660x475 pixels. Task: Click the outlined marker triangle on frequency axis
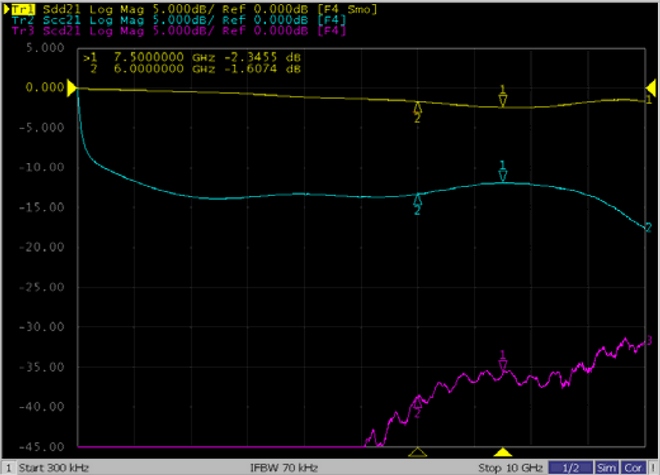point(418,453)
